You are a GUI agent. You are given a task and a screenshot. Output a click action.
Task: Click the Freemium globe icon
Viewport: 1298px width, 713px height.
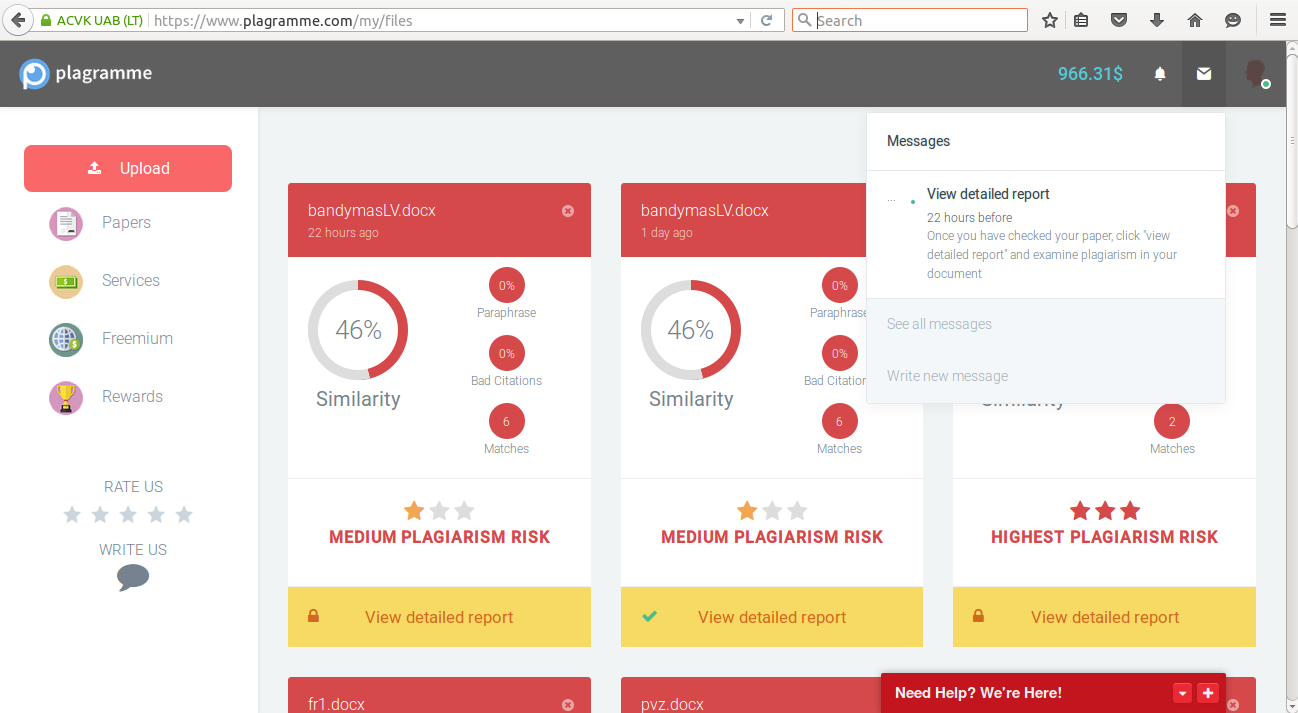(x=66, y=339)
